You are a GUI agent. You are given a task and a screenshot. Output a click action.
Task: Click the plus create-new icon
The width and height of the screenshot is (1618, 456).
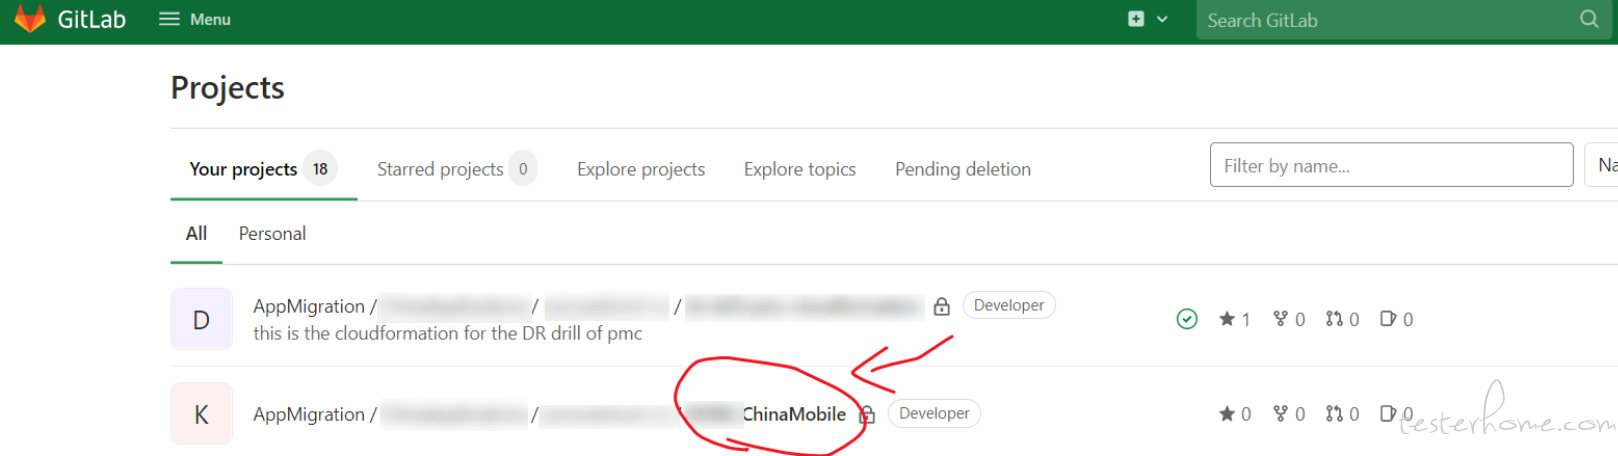[x=1136, y=19]
